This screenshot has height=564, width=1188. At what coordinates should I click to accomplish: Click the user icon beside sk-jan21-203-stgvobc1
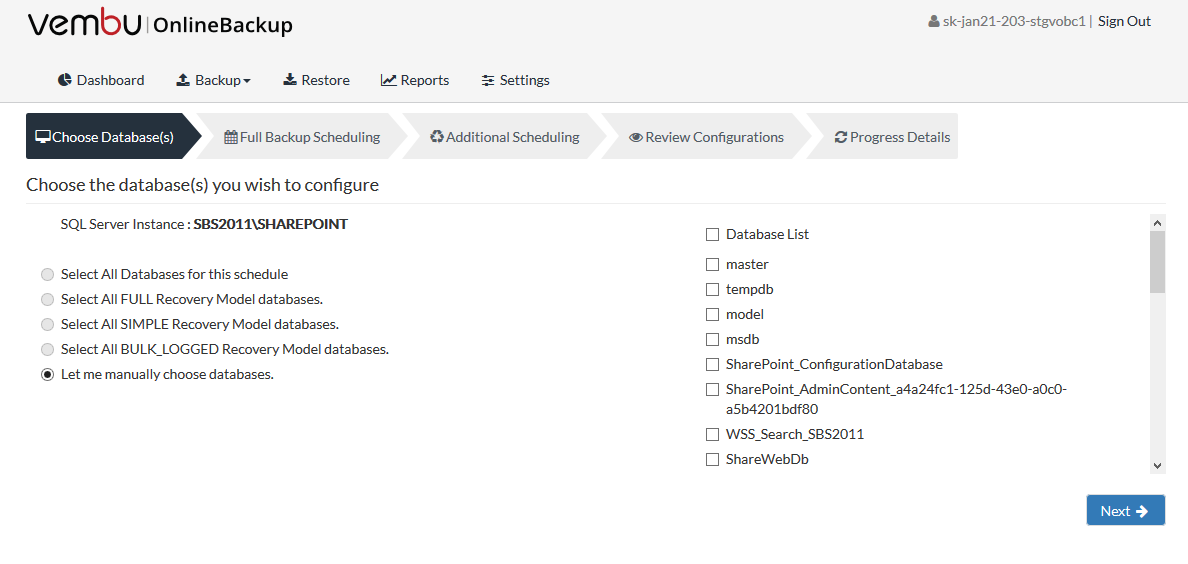pos(933,21)
